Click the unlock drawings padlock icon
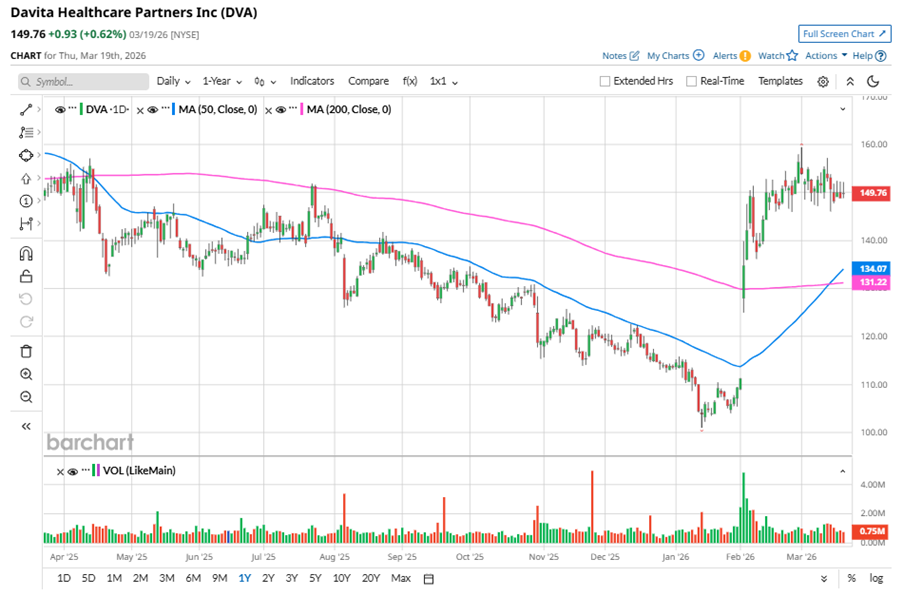The height and width of the screenshot is (596, 903). pyautogui.click(x=26, y=276)
